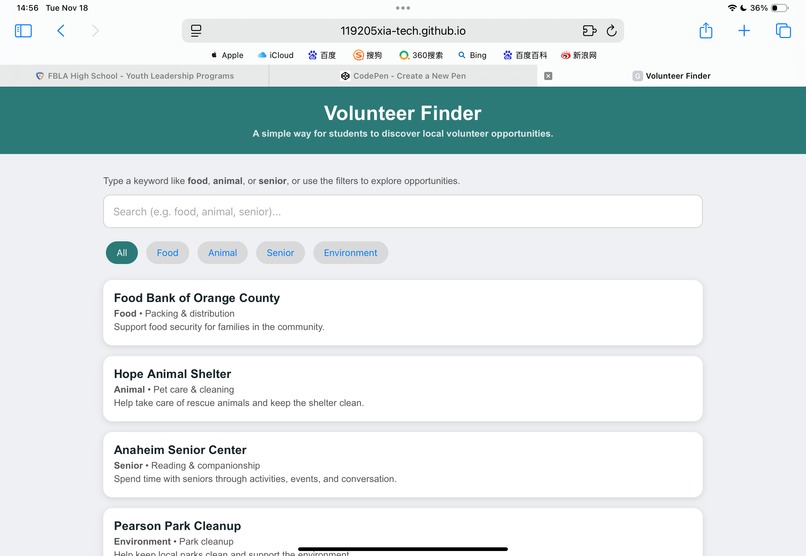Go back with the back arrow

61,31
